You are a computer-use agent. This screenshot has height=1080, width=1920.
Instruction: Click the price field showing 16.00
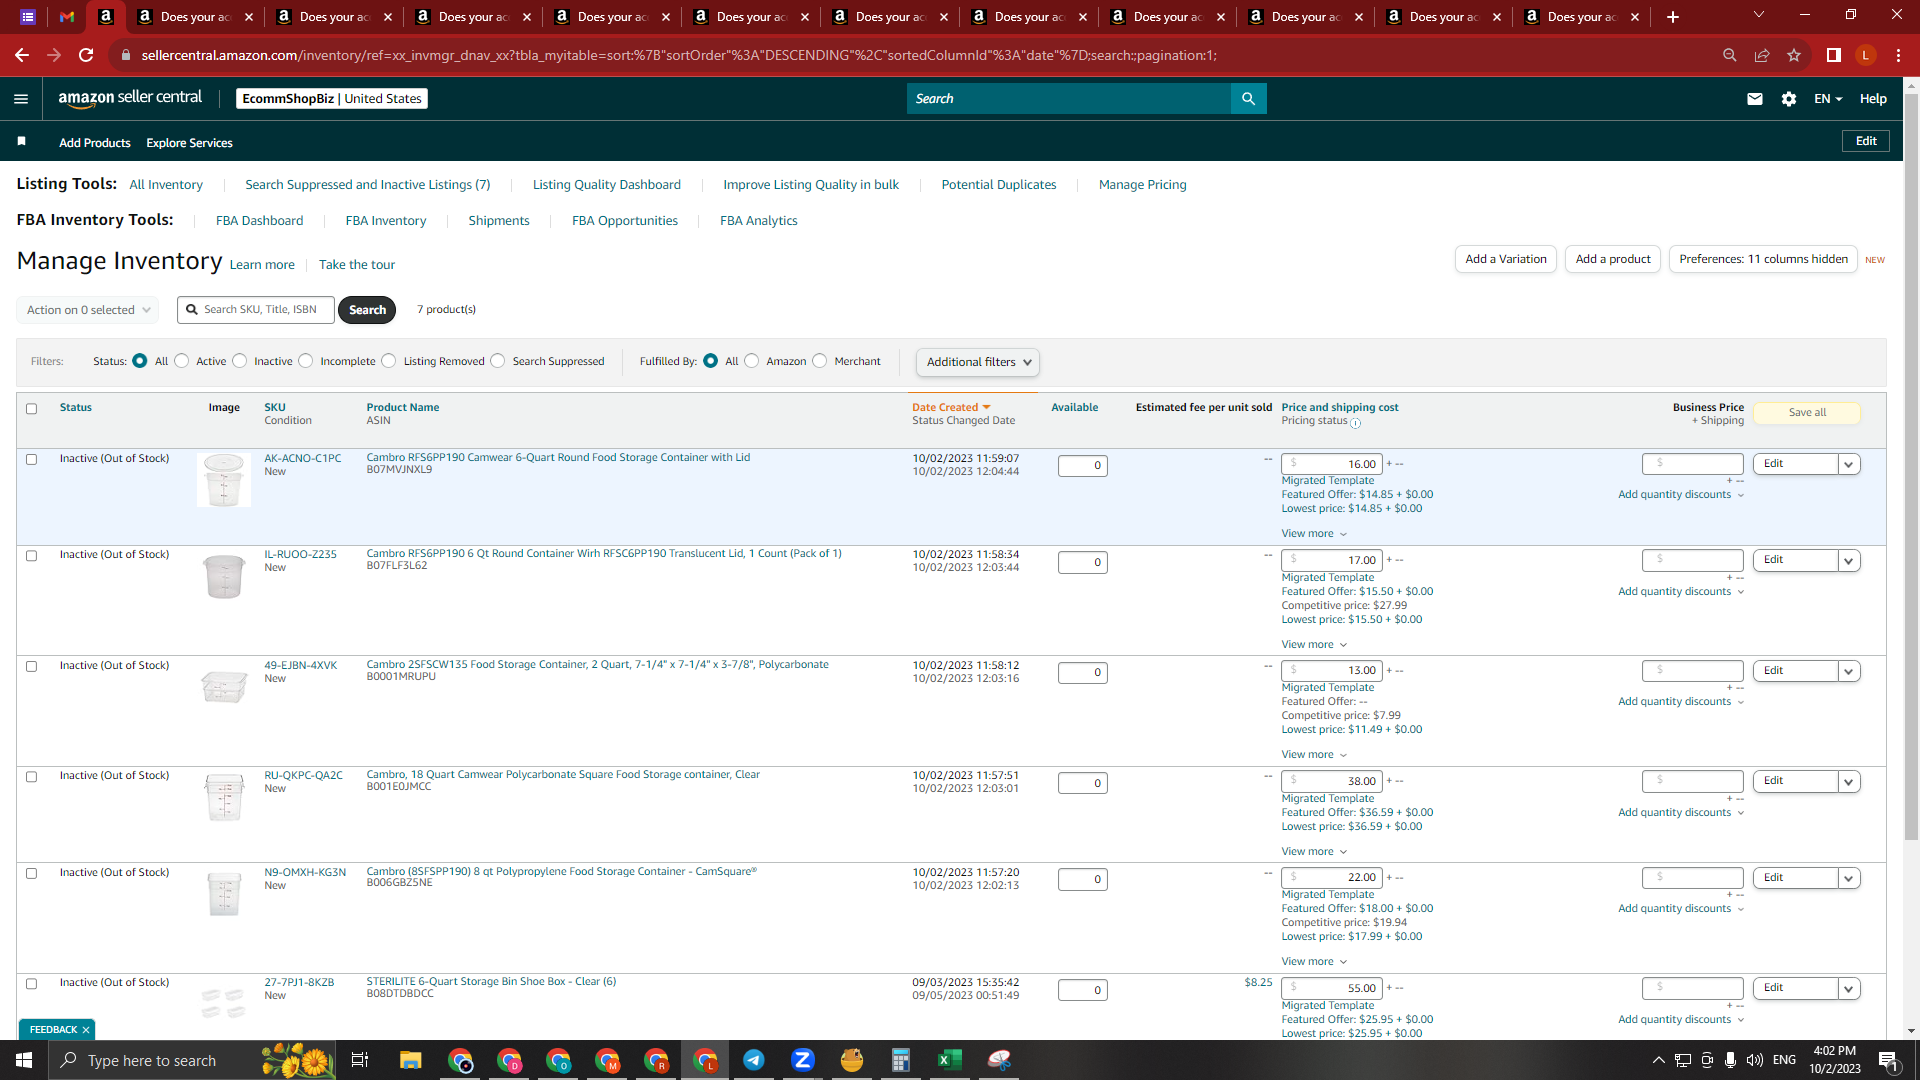[1332, 464]
